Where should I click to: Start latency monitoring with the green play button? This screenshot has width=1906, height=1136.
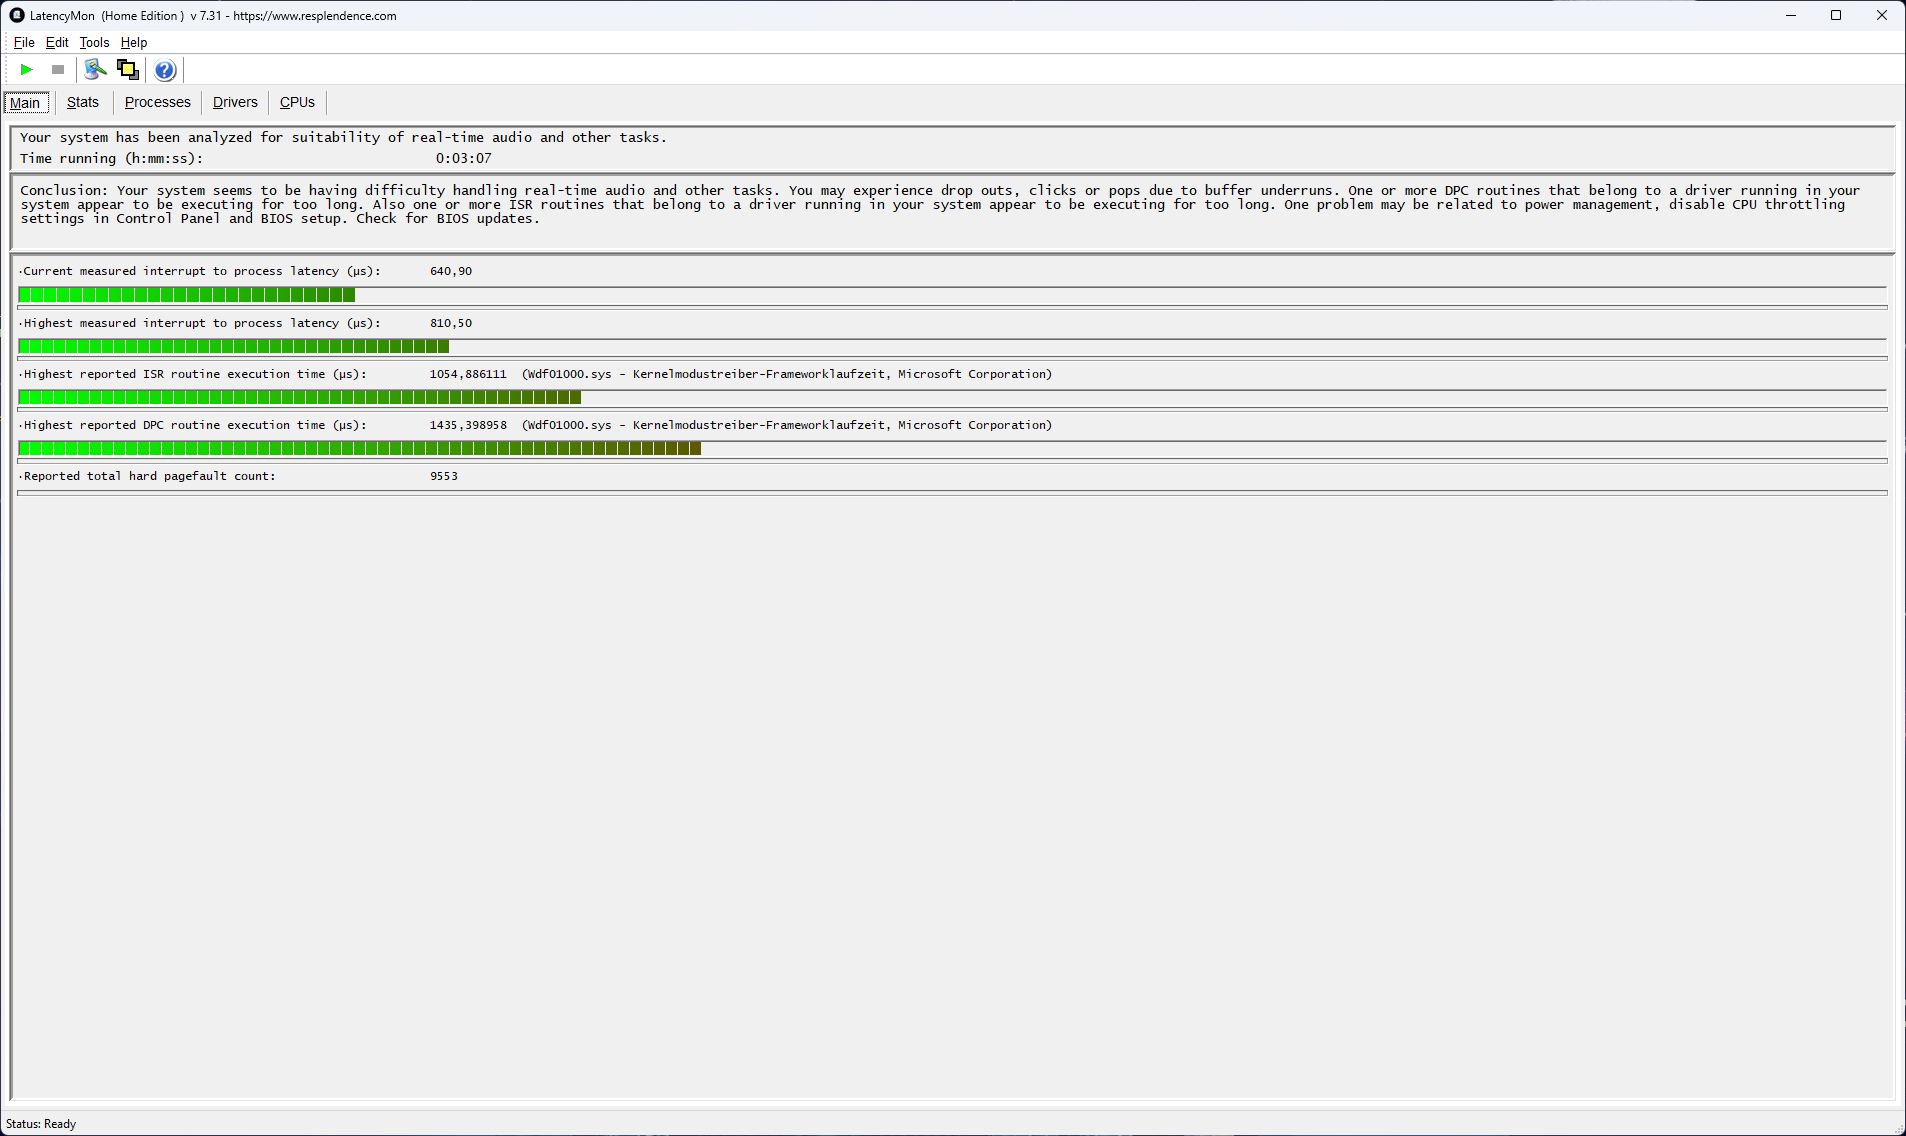pyautogui.click(x=27, y=70)
